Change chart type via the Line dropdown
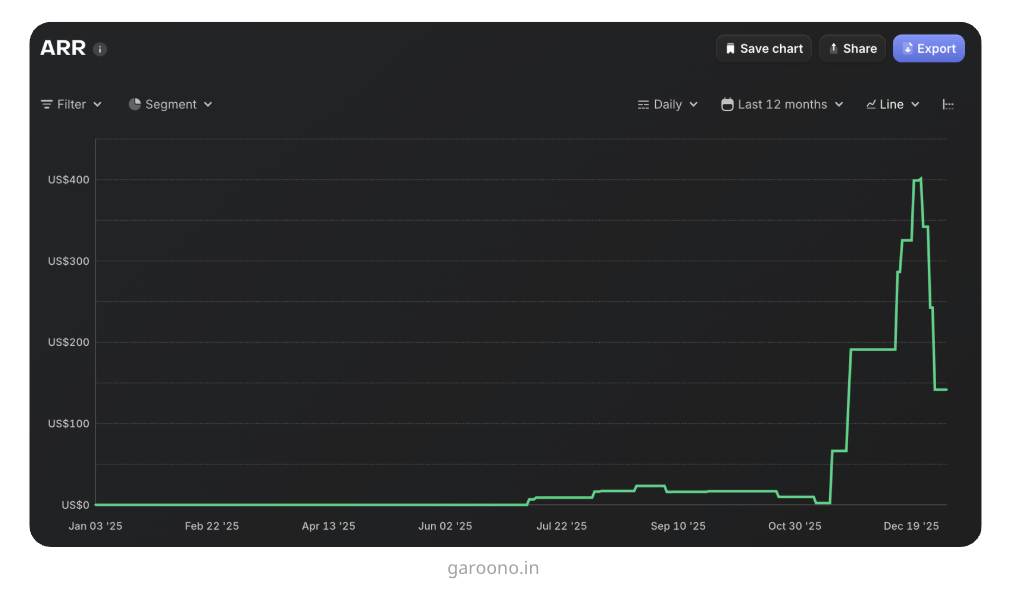 pos(892,104)
